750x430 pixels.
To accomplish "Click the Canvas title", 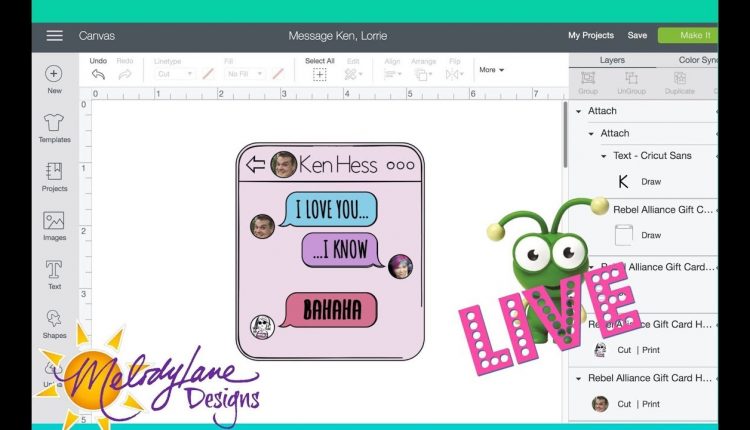I will click(x=97, y=36).
